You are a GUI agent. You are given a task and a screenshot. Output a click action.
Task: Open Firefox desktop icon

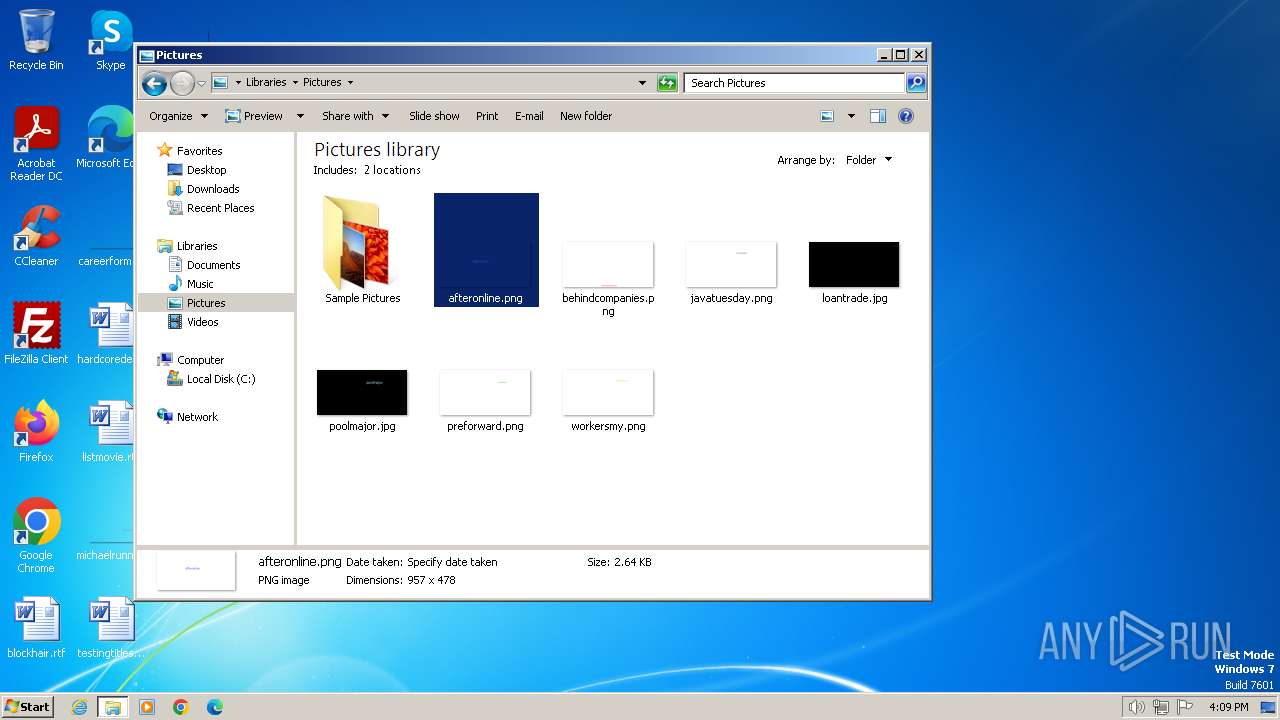coord(36,432)
